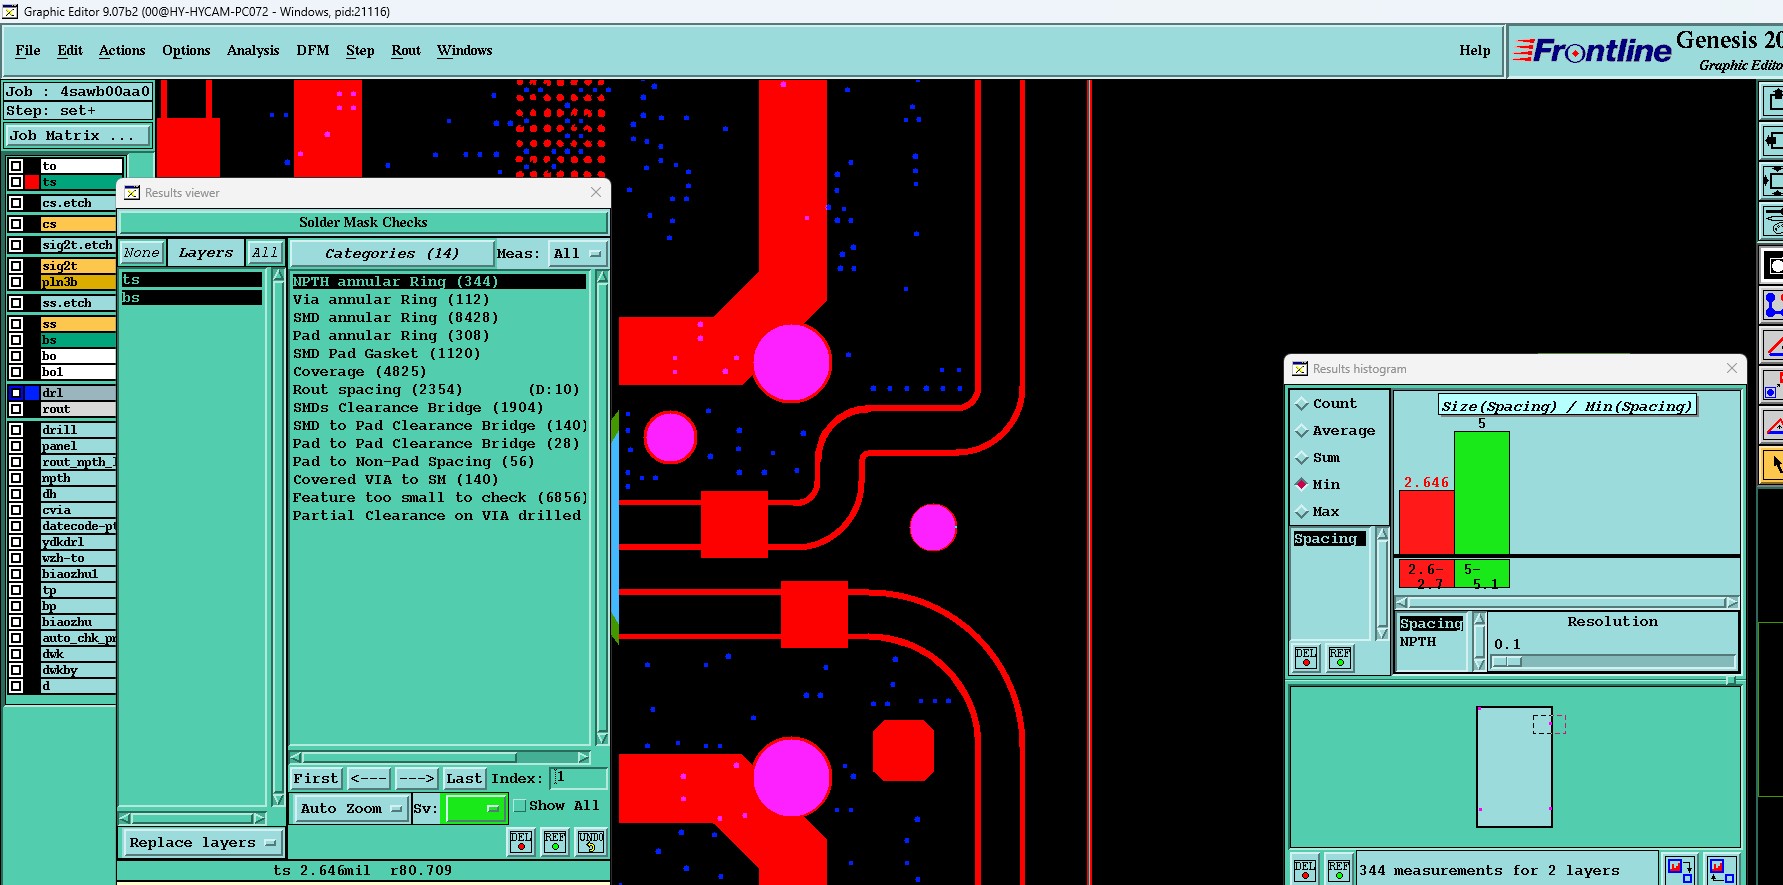Click Last result button
Screen dimensions: 1783x885
pos(464,779)
